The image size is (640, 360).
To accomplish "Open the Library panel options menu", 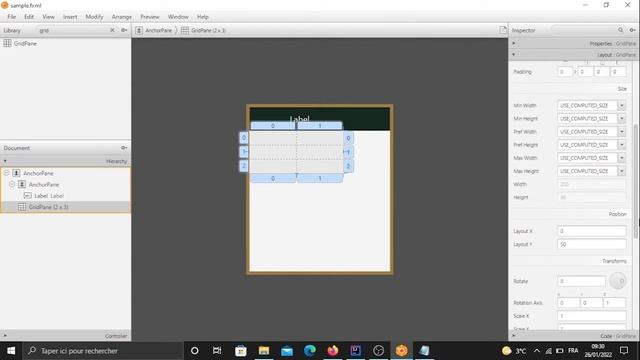I will click(x=124, y=30).
